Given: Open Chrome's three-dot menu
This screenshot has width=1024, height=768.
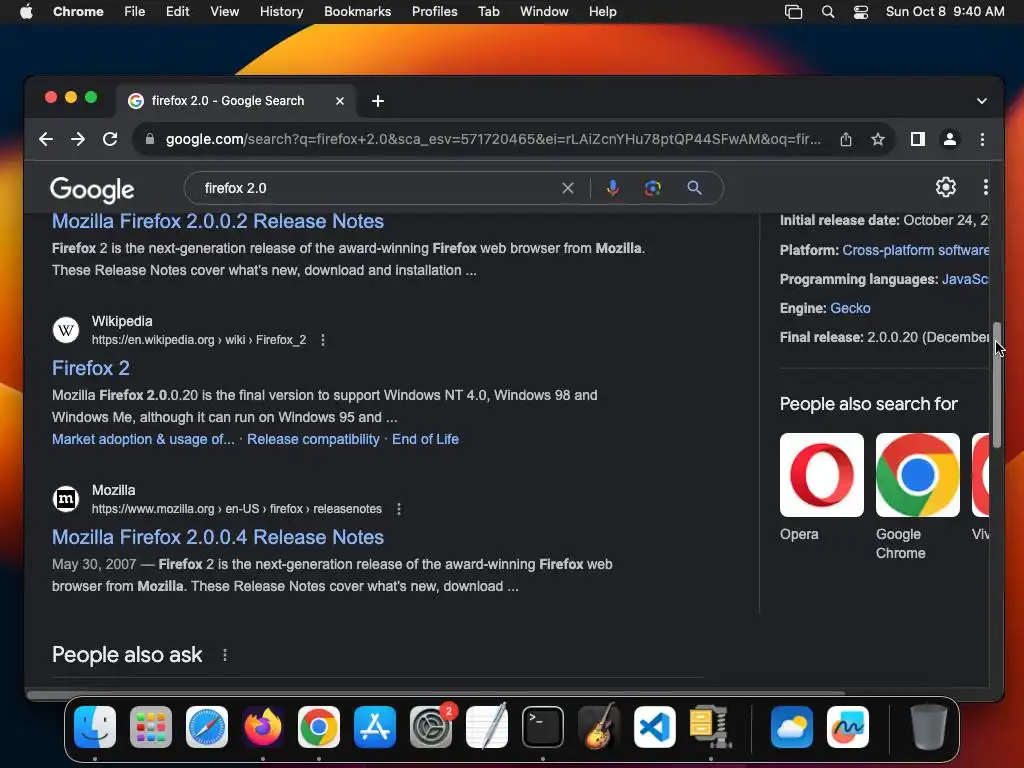Looking at the screenshot, I should point(982,139).
